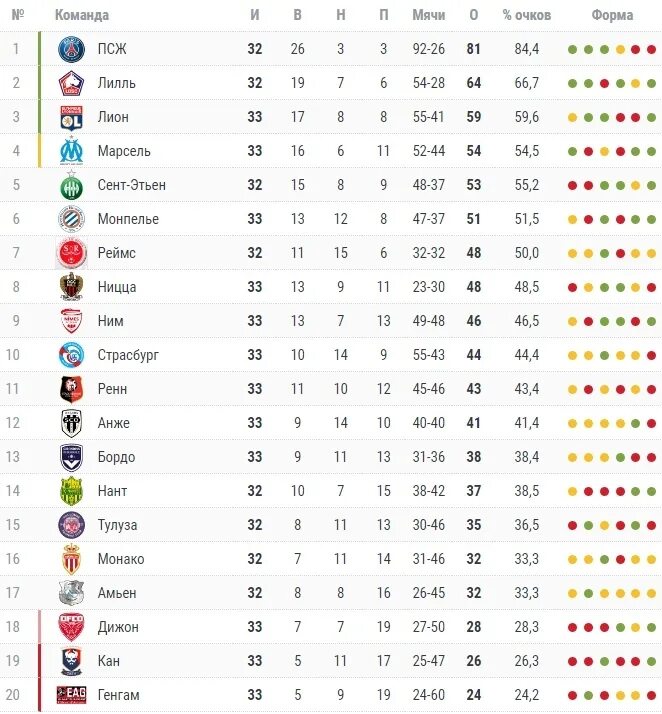Screen dimensions: 662x714
Task: Open the Страсбург team link
Action: coord(128,355)
